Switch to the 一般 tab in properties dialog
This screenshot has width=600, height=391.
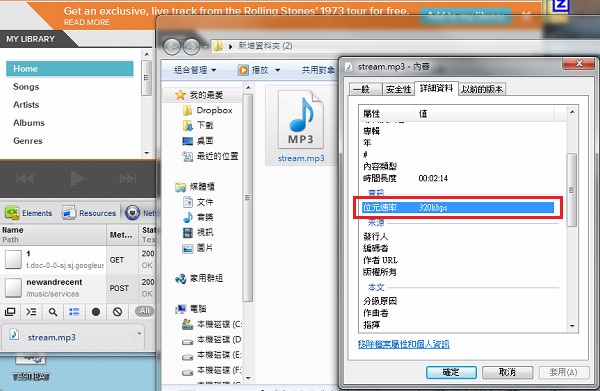tap(365, 89)
